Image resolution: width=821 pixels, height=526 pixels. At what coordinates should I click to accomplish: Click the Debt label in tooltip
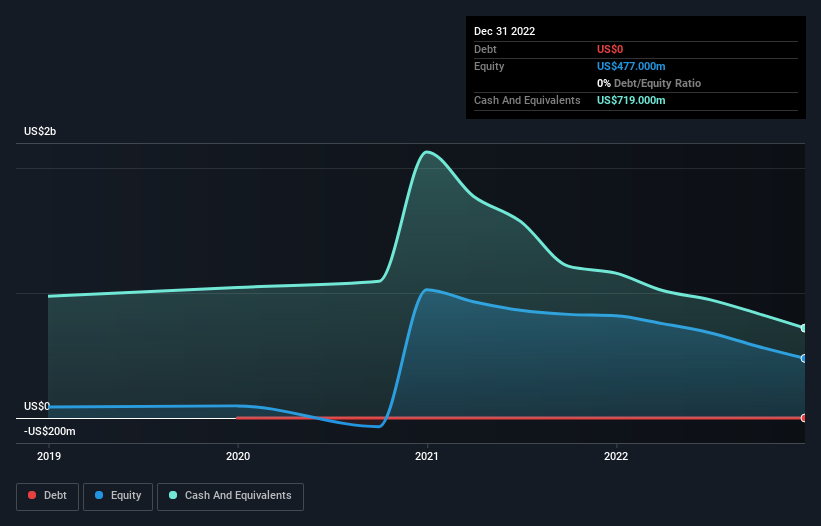(485, 49)
